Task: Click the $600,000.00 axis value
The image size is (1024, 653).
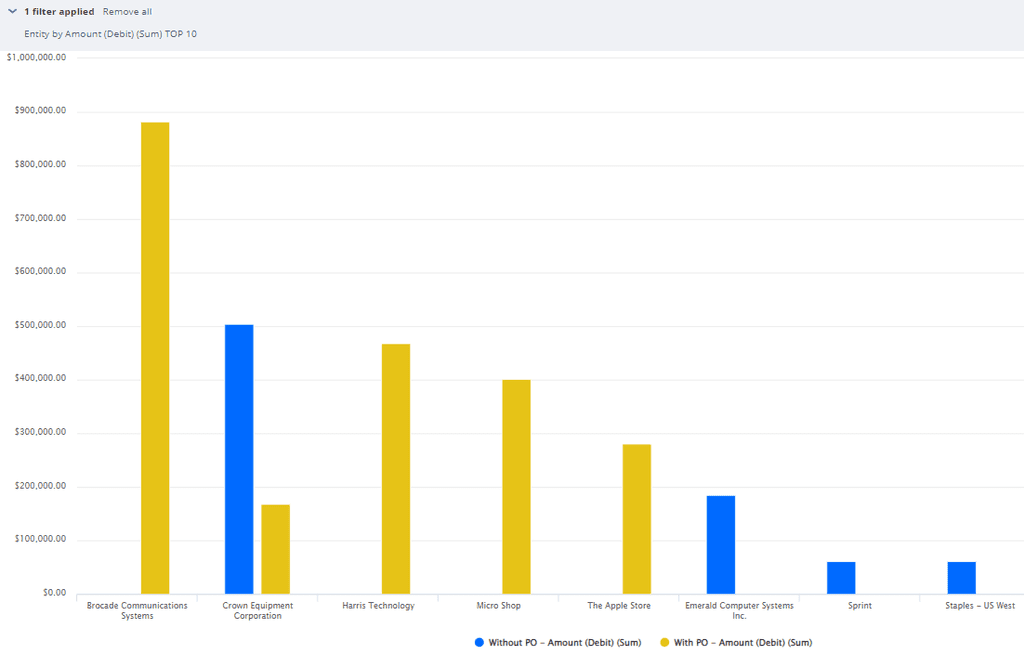Action: [40, 271]
